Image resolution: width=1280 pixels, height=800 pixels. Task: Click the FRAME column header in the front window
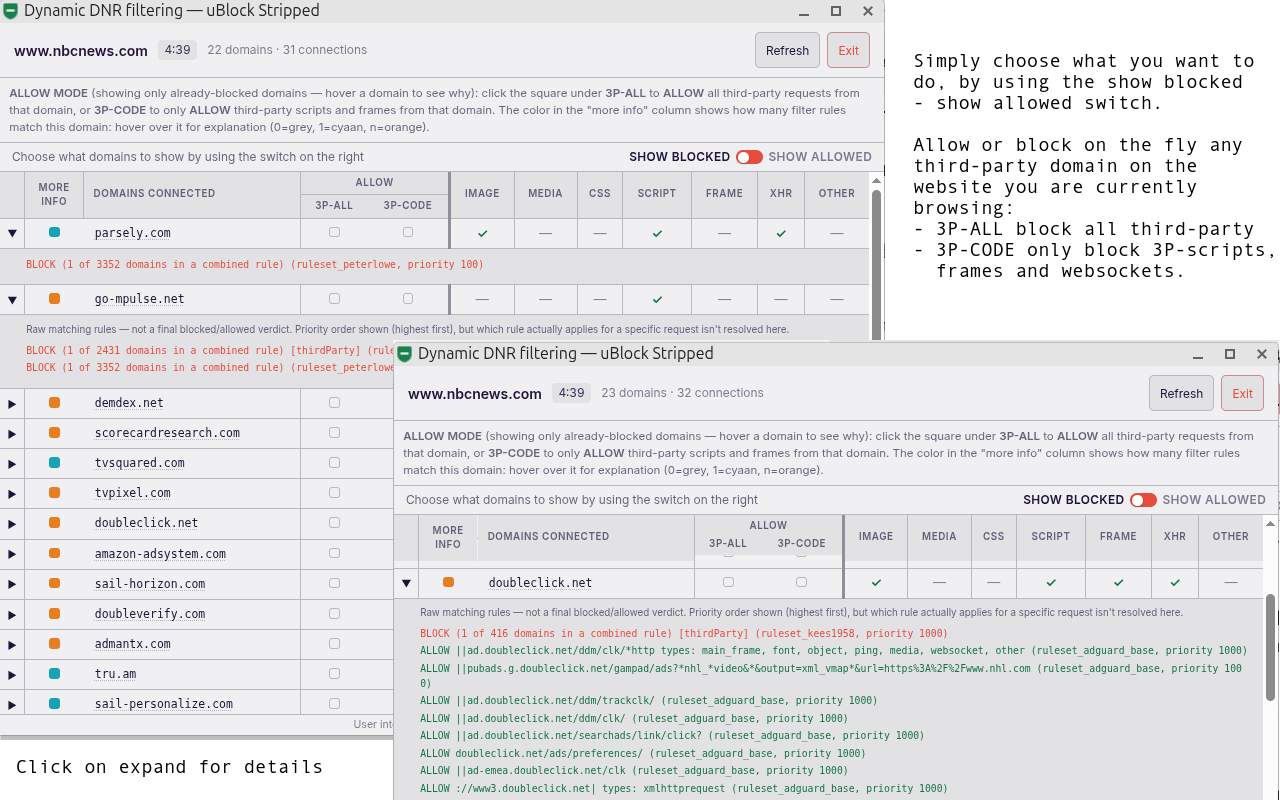click(x=1118, y=537)
